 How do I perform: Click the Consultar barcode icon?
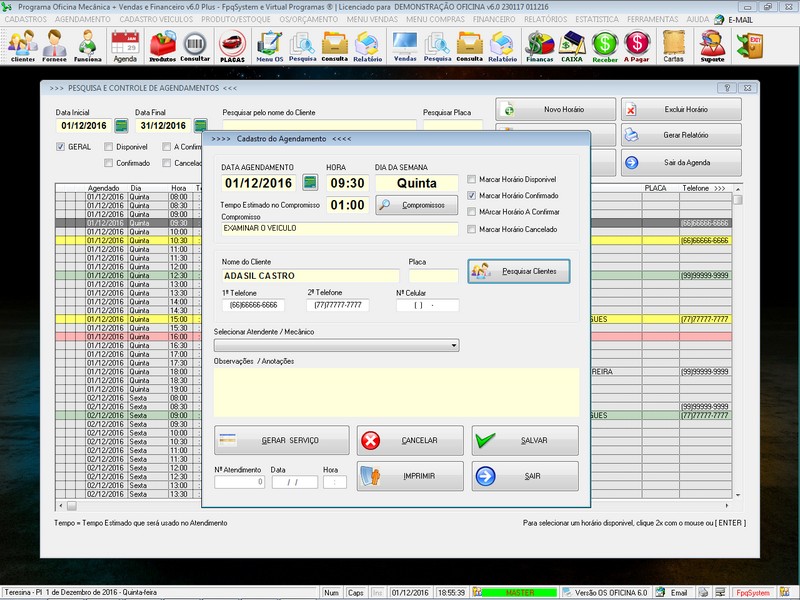(x=195, y=46)
